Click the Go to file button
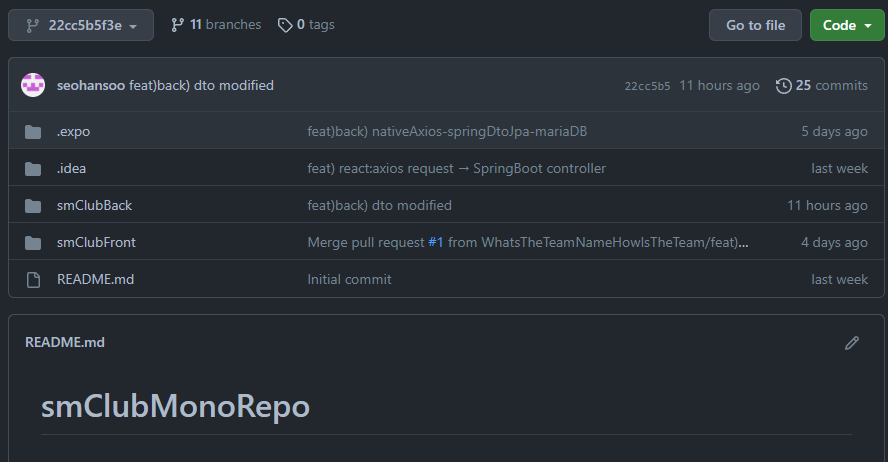This screenshot has height=462, width=888. tap(755, 25)
